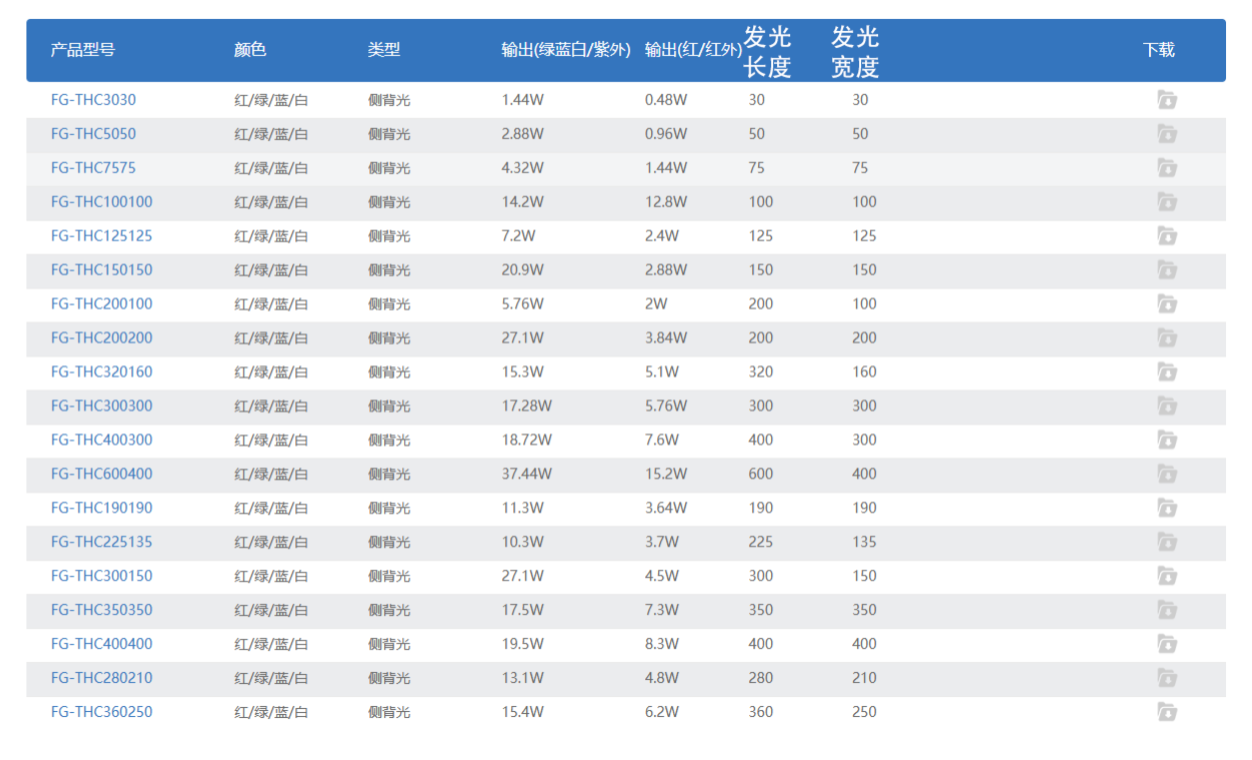Image resolution: width=1252 pixels, height=760 pixels.
Task: Open download icon in FG-THC200100 row
Action: [x=1167, y=304]
